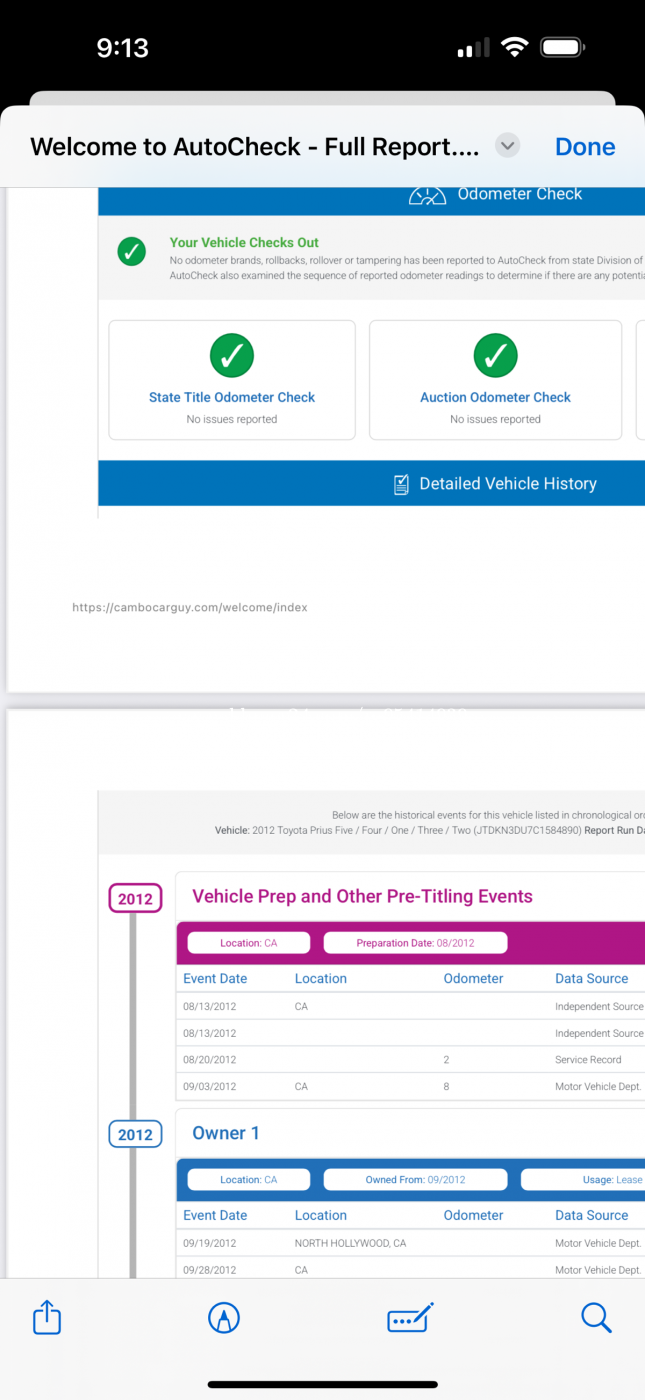
Task: Tap Auction Odometer Check checkmark
Action: pos(495,354)
